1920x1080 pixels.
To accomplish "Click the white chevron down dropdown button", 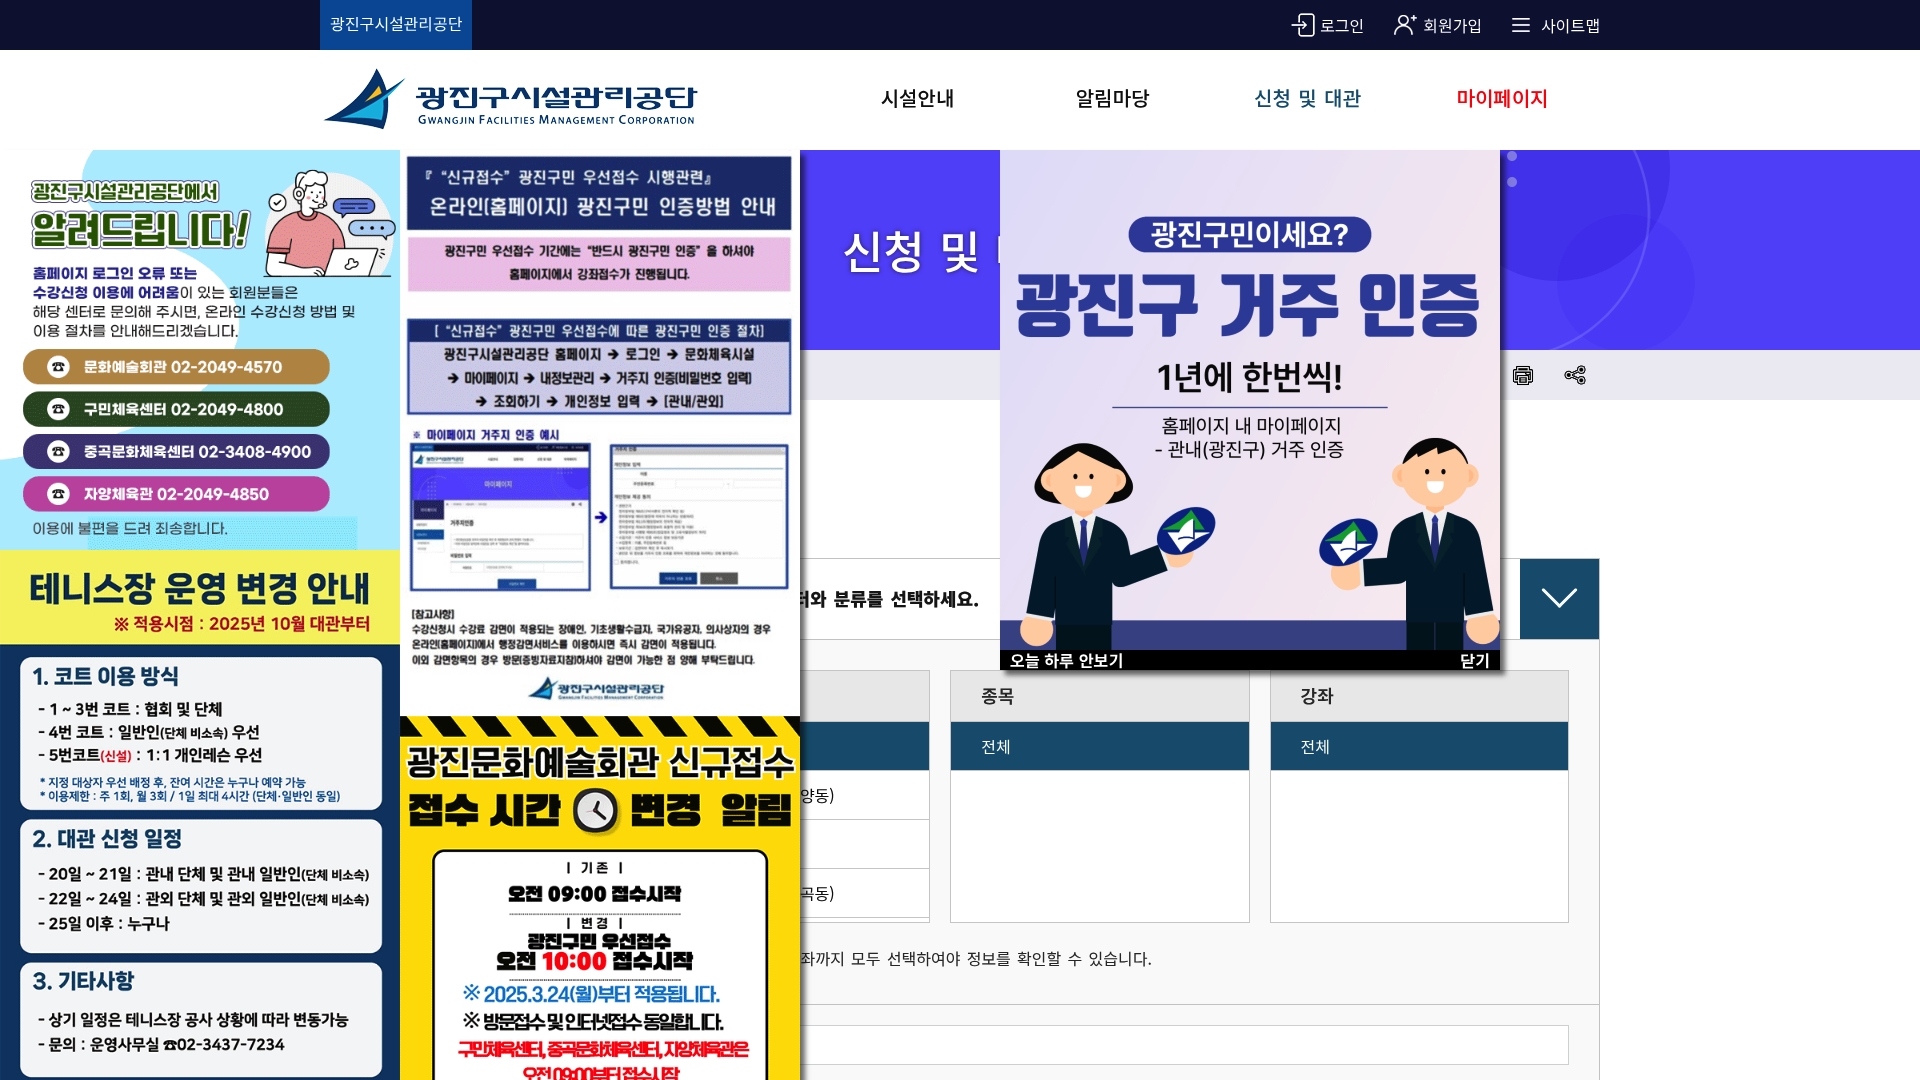I will tap(1559, 598).
